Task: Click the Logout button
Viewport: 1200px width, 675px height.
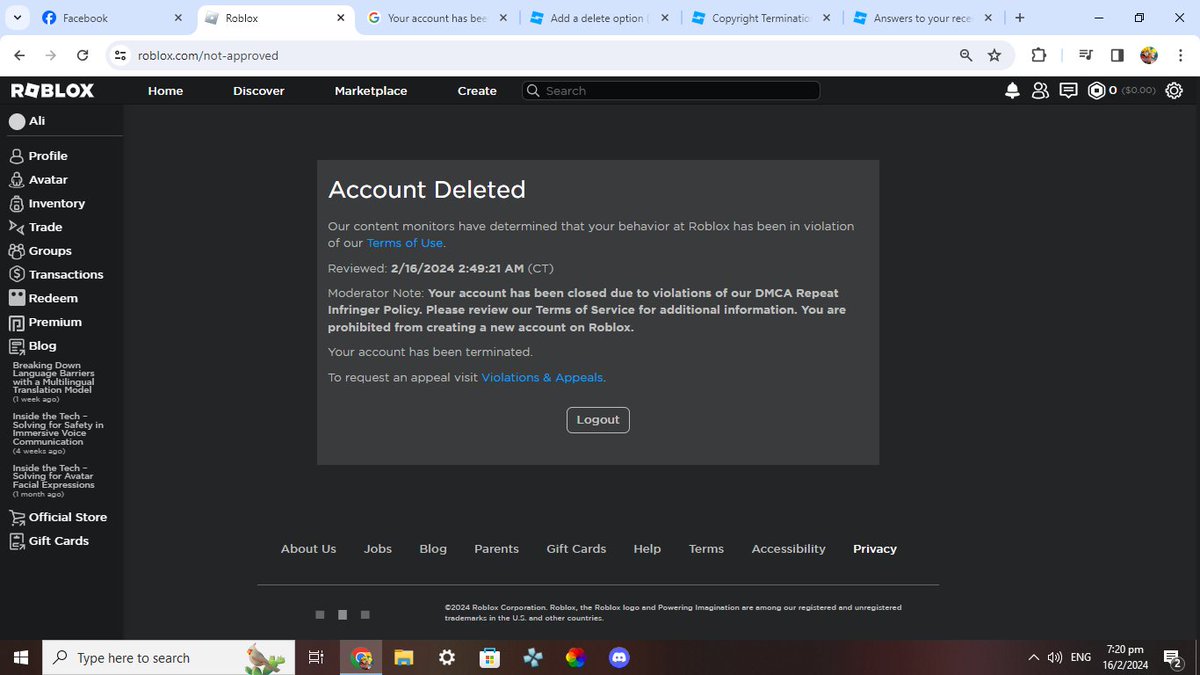Action: coord(598,420)
